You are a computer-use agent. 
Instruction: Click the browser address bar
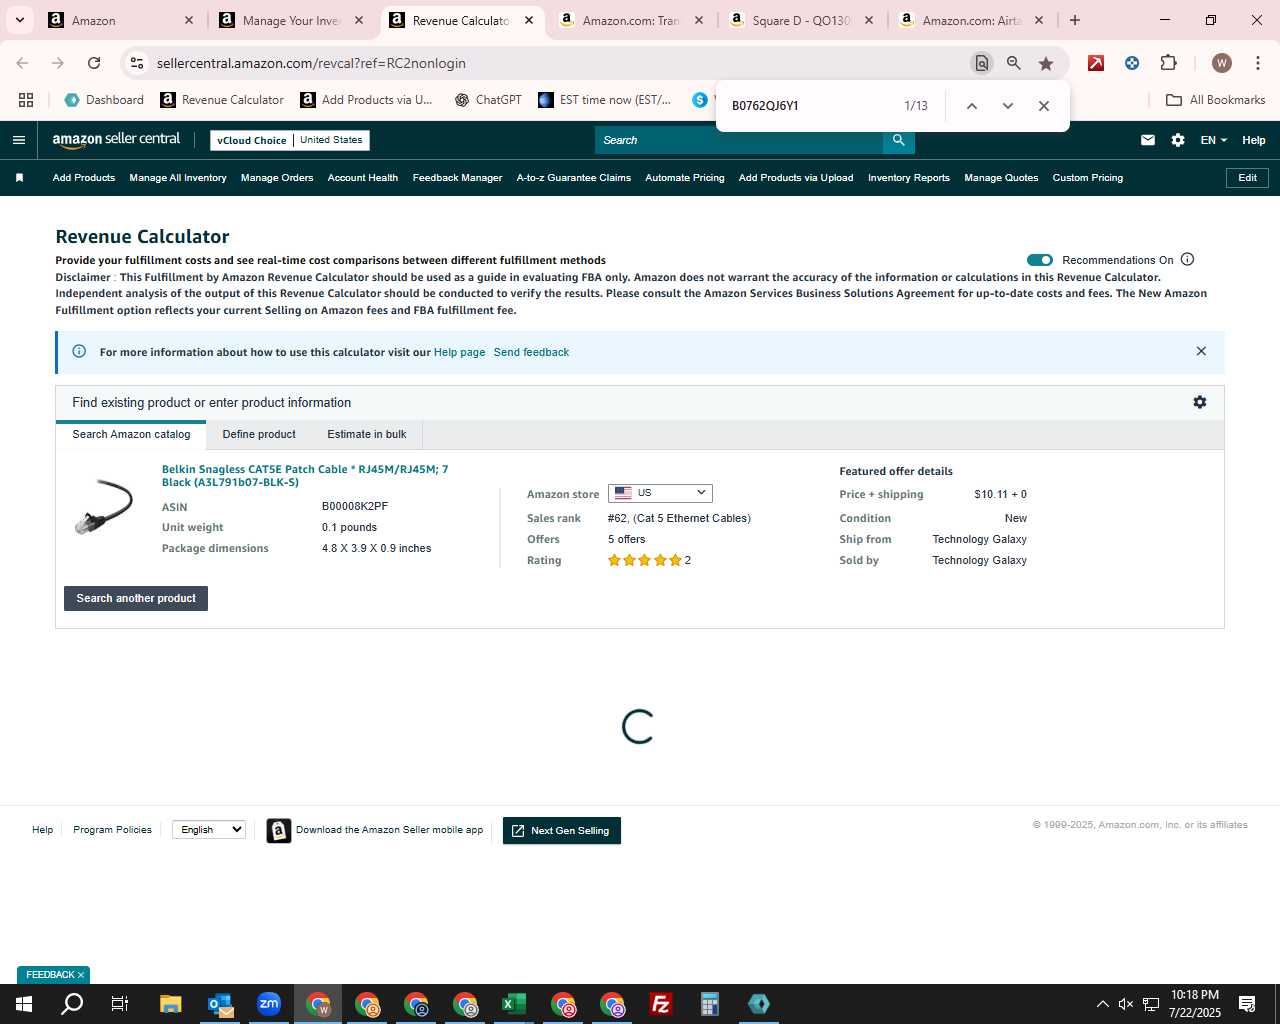pyautogui.click(x=560, y=63)
